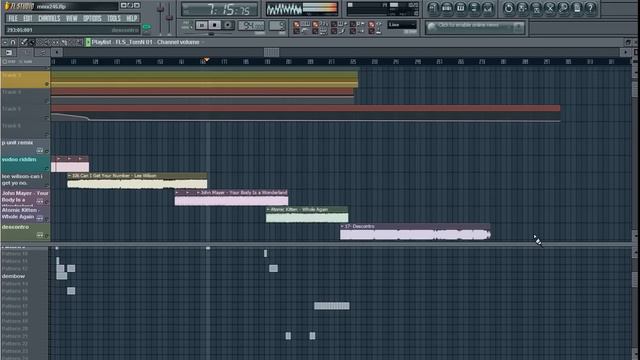The height and width of the screenshot is (360, 640).
Task: Open the EDIT menu
Action: coord(28,19)
